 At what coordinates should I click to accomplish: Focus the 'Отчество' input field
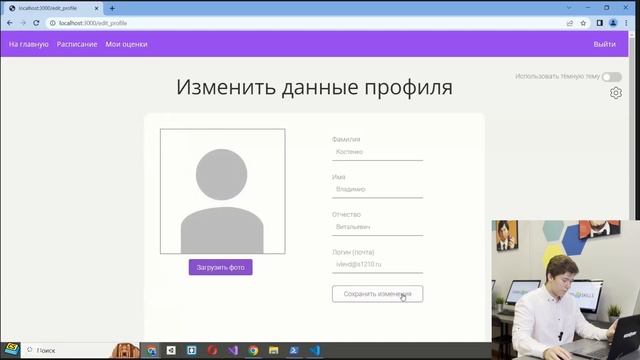click(x=378, y=227)
